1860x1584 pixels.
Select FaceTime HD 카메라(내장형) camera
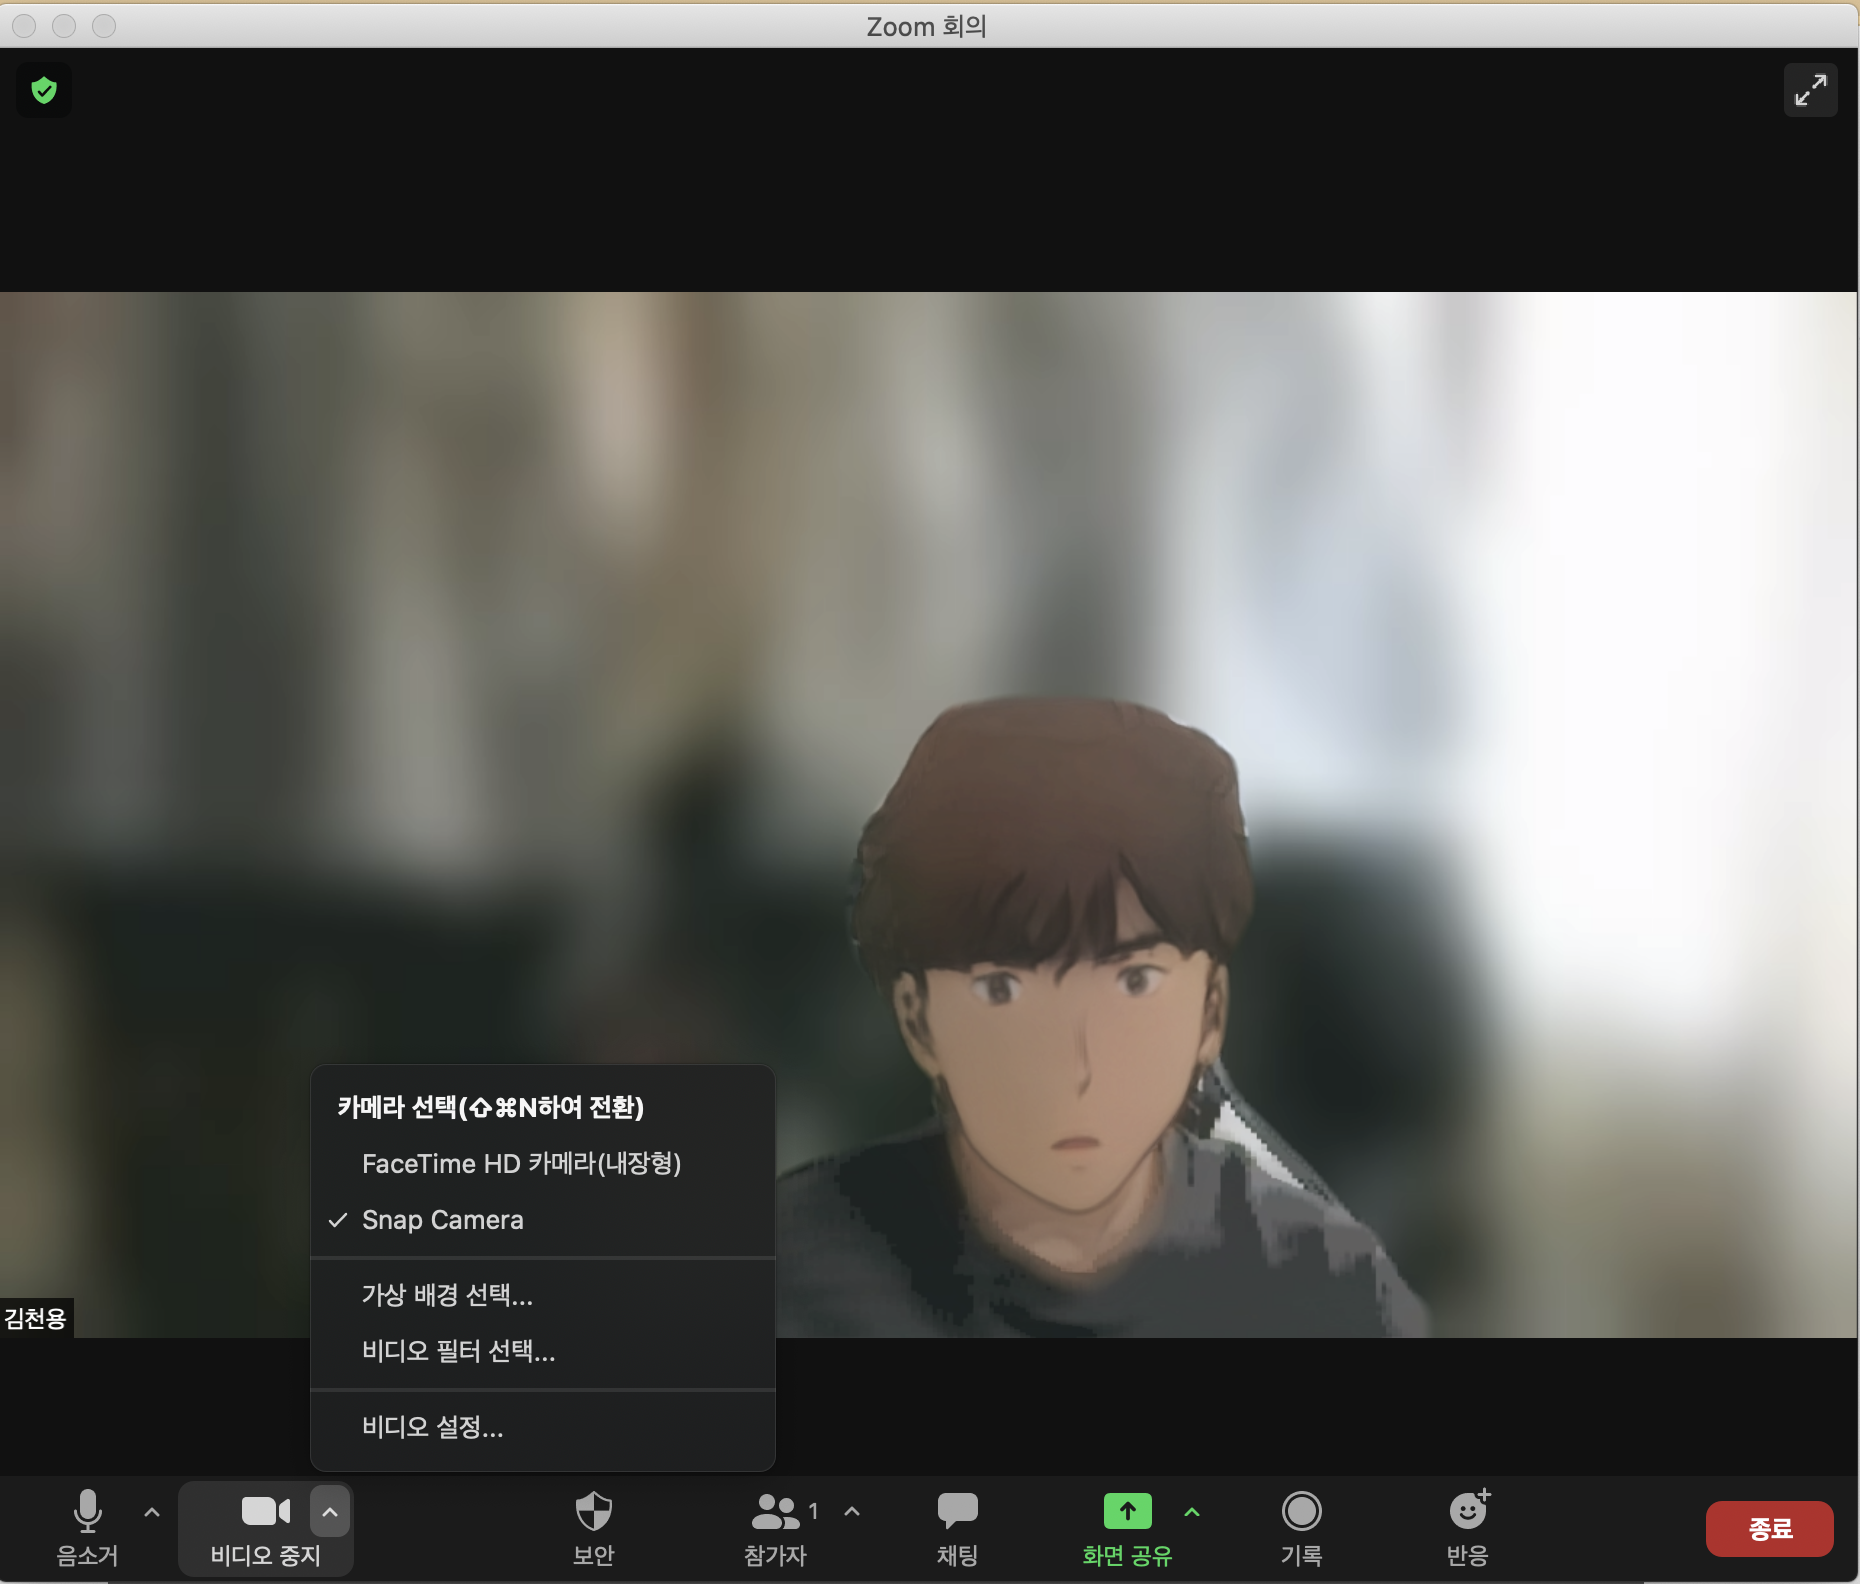tap(543, 1164)
